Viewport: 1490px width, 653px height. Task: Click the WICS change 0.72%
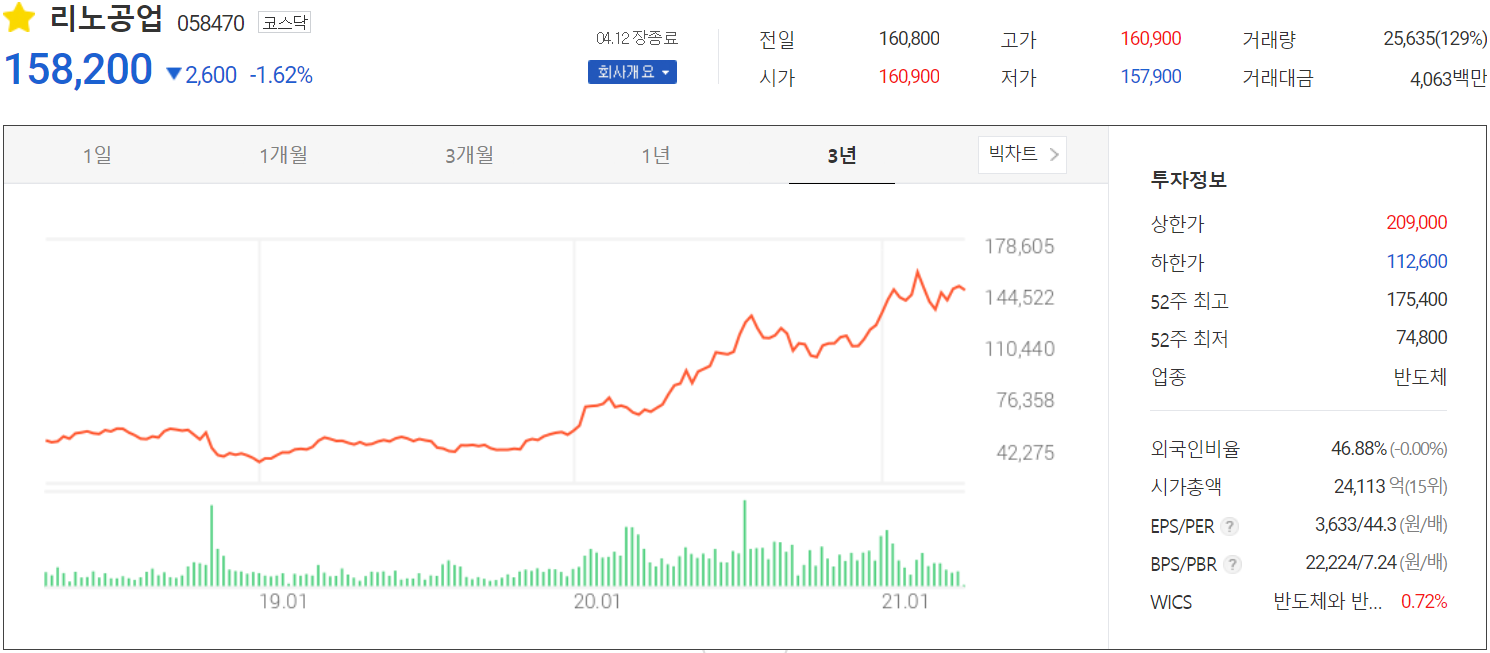(x=1424, y=602)
